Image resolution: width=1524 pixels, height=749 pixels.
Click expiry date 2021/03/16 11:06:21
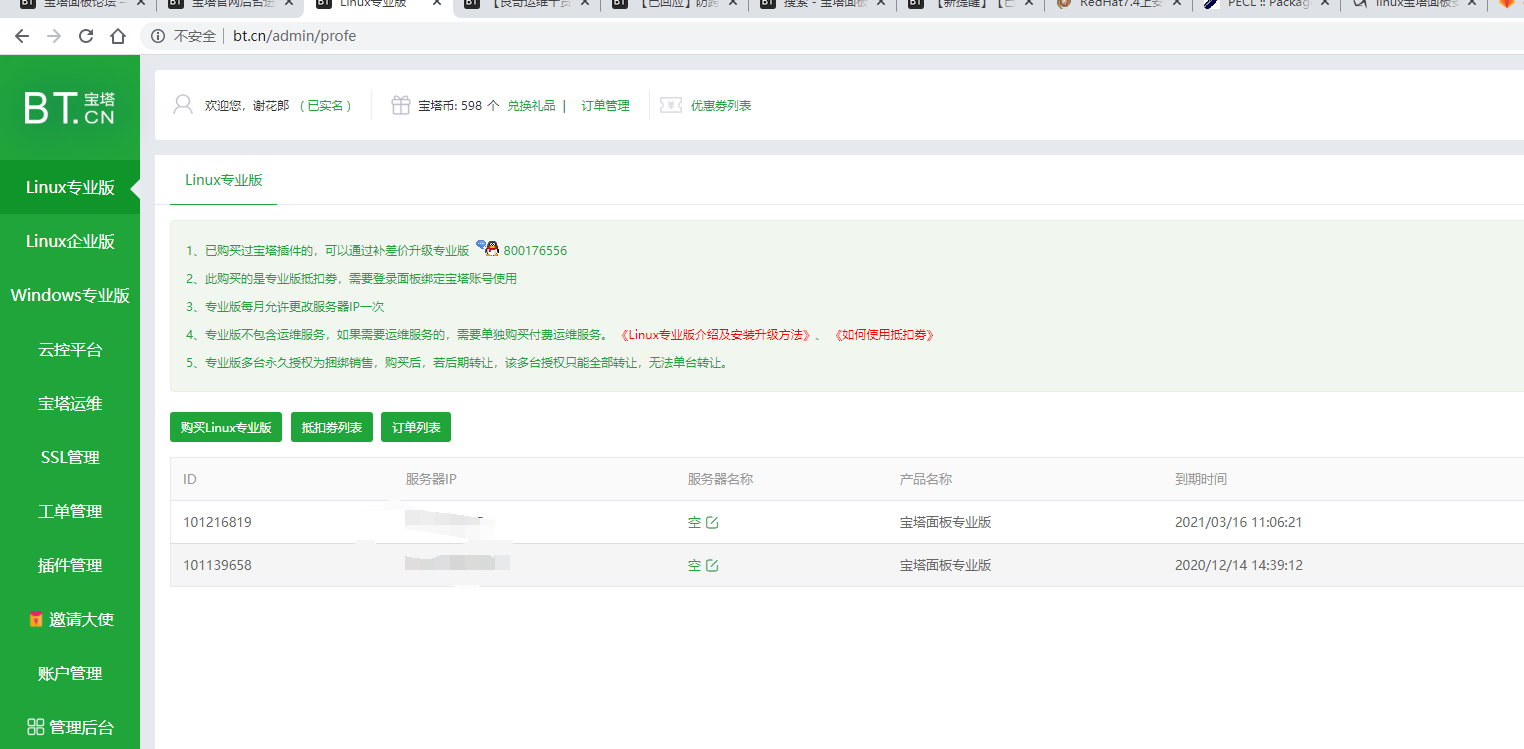(1239, 522)
